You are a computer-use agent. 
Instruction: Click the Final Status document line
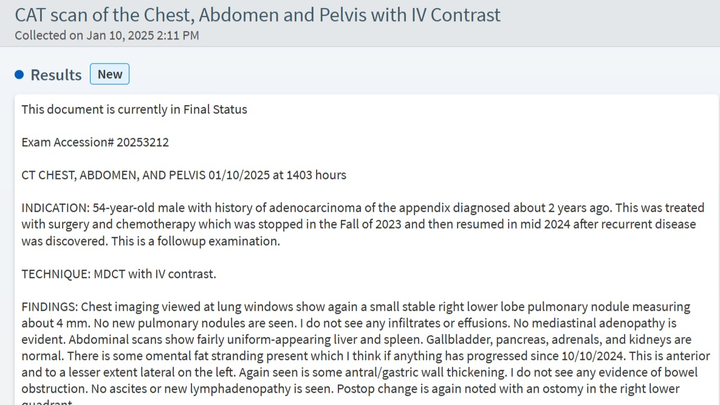(134, 109)
